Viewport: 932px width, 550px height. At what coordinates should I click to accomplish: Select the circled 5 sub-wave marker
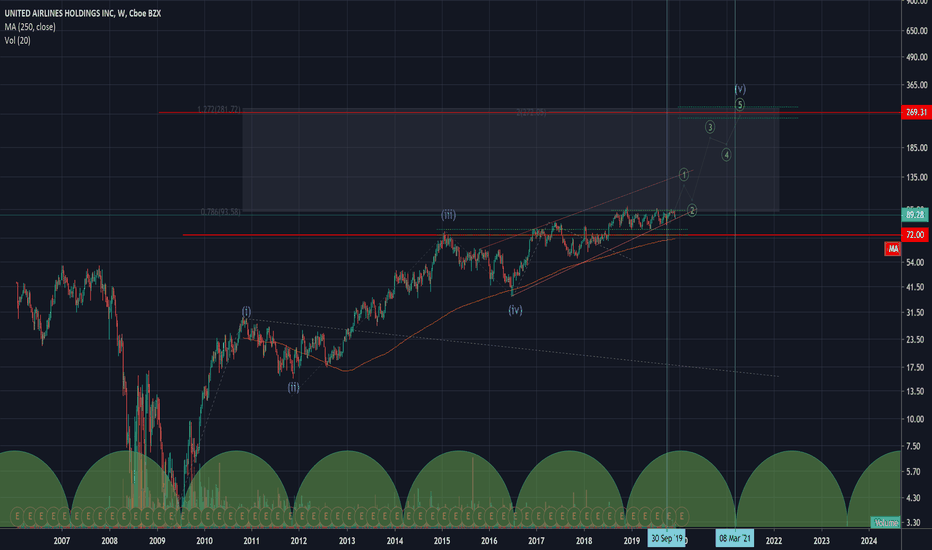click(x=739, y=105)
